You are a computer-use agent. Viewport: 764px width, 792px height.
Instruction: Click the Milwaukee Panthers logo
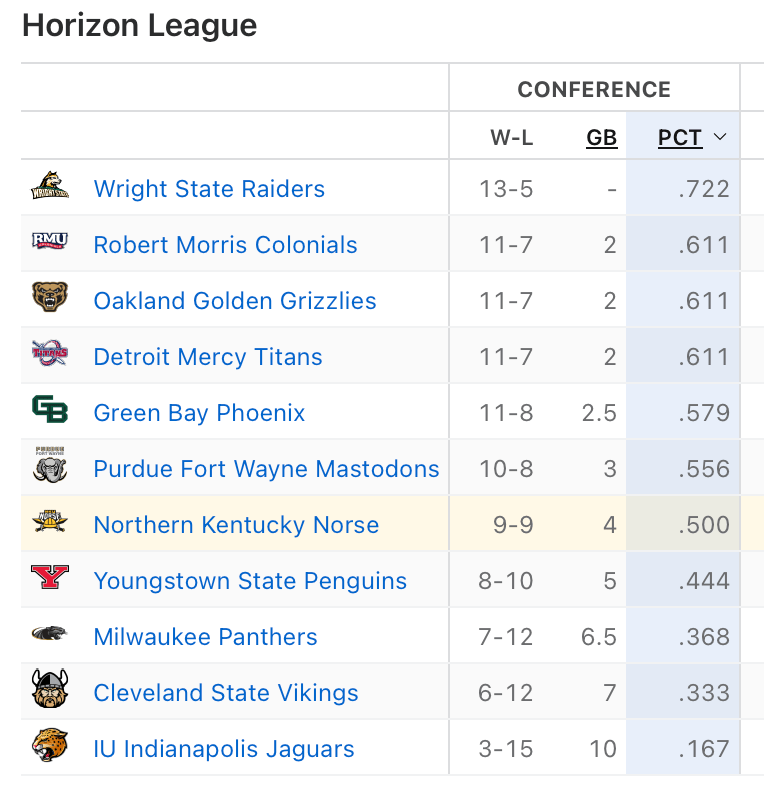click(x=50, y=635)
